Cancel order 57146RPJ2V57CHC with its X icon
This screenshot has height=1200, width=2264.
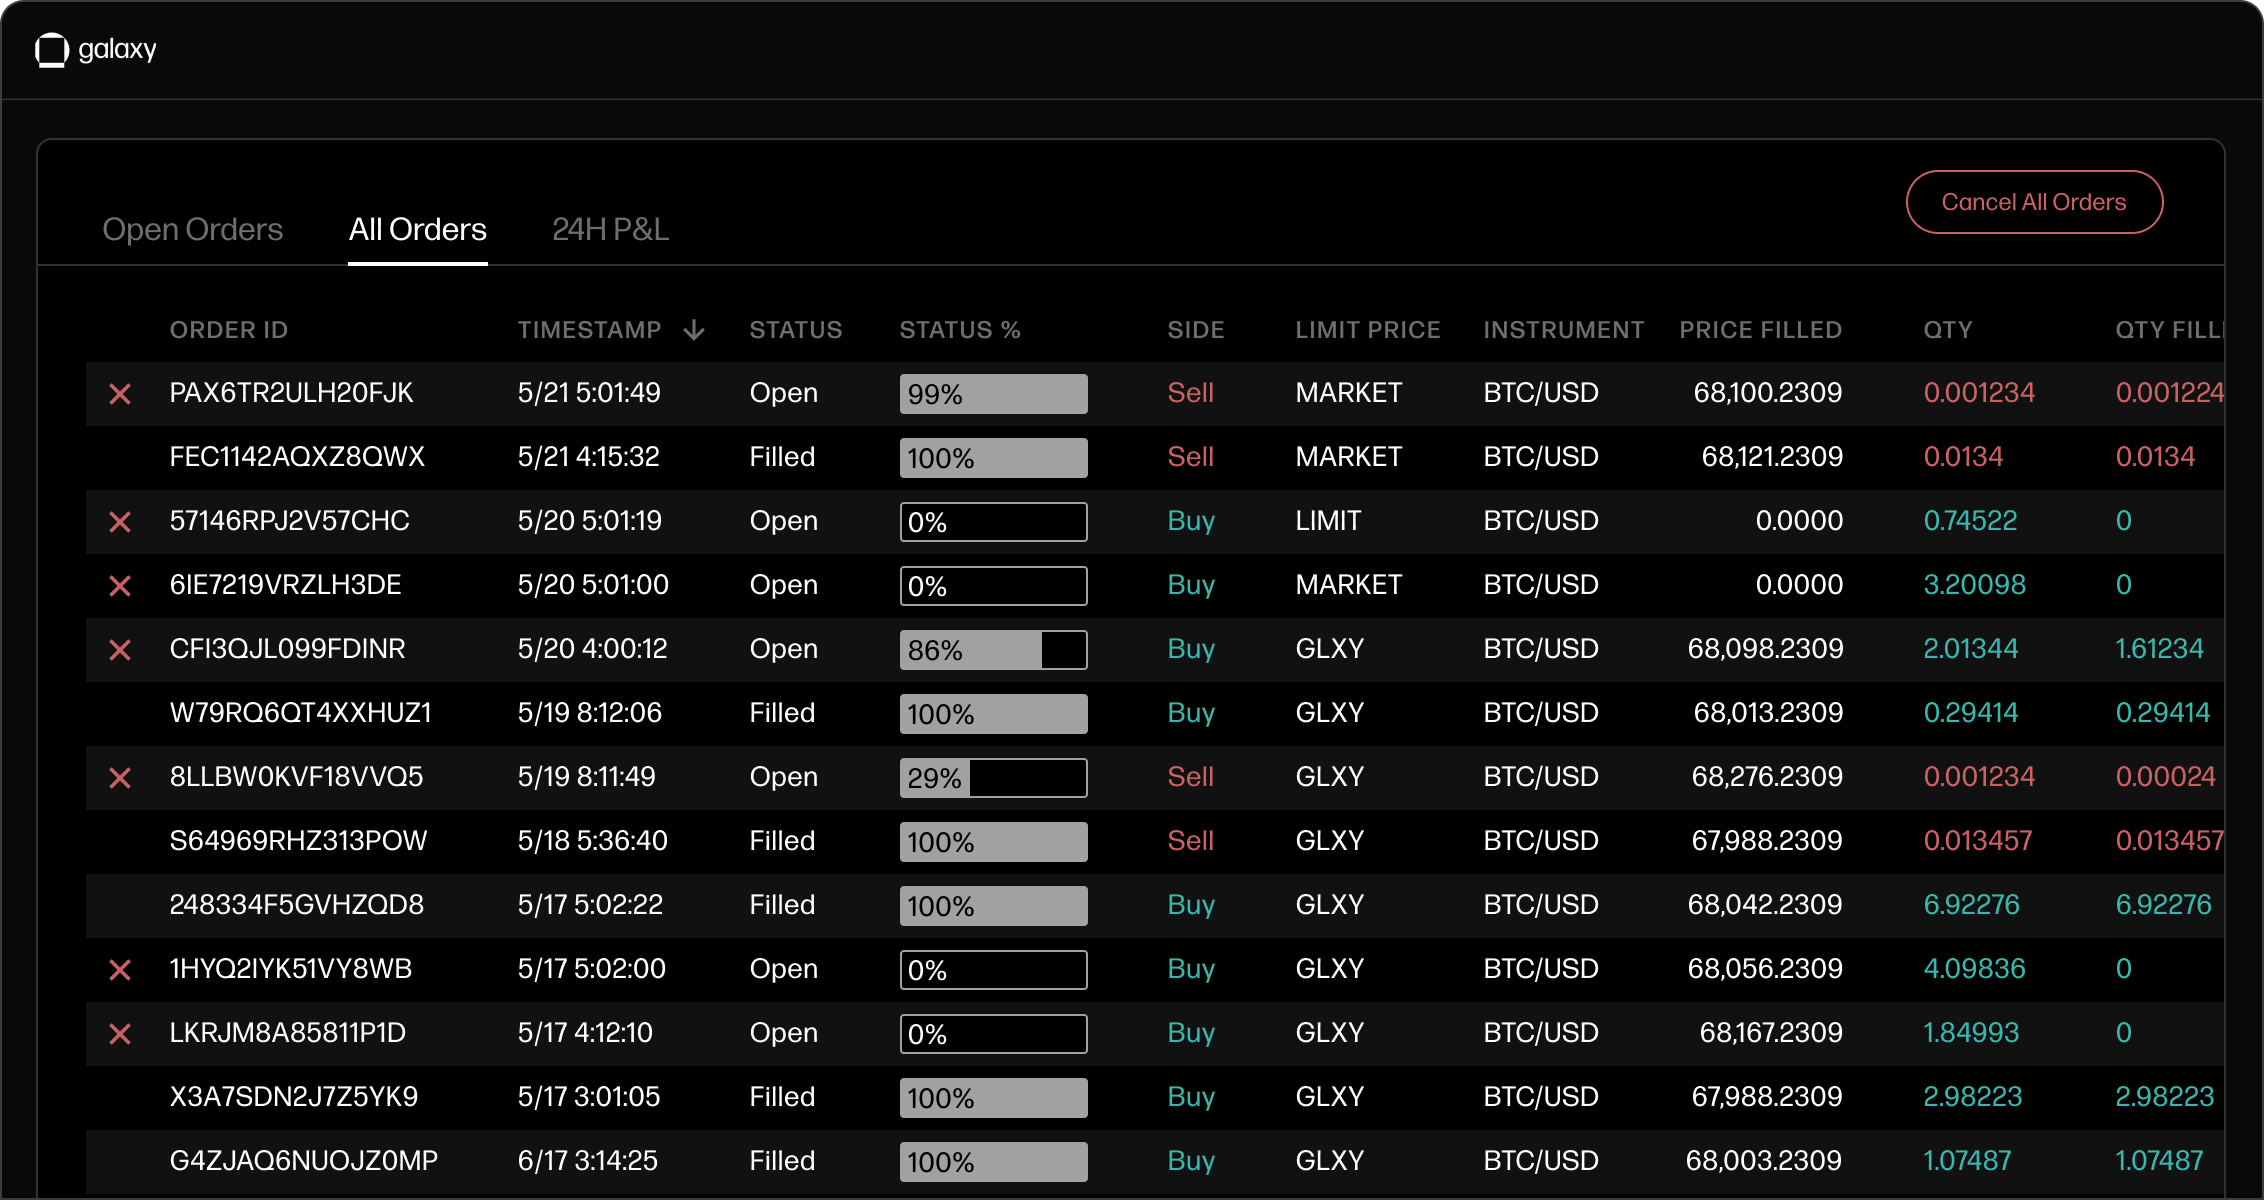pos(120,522)
